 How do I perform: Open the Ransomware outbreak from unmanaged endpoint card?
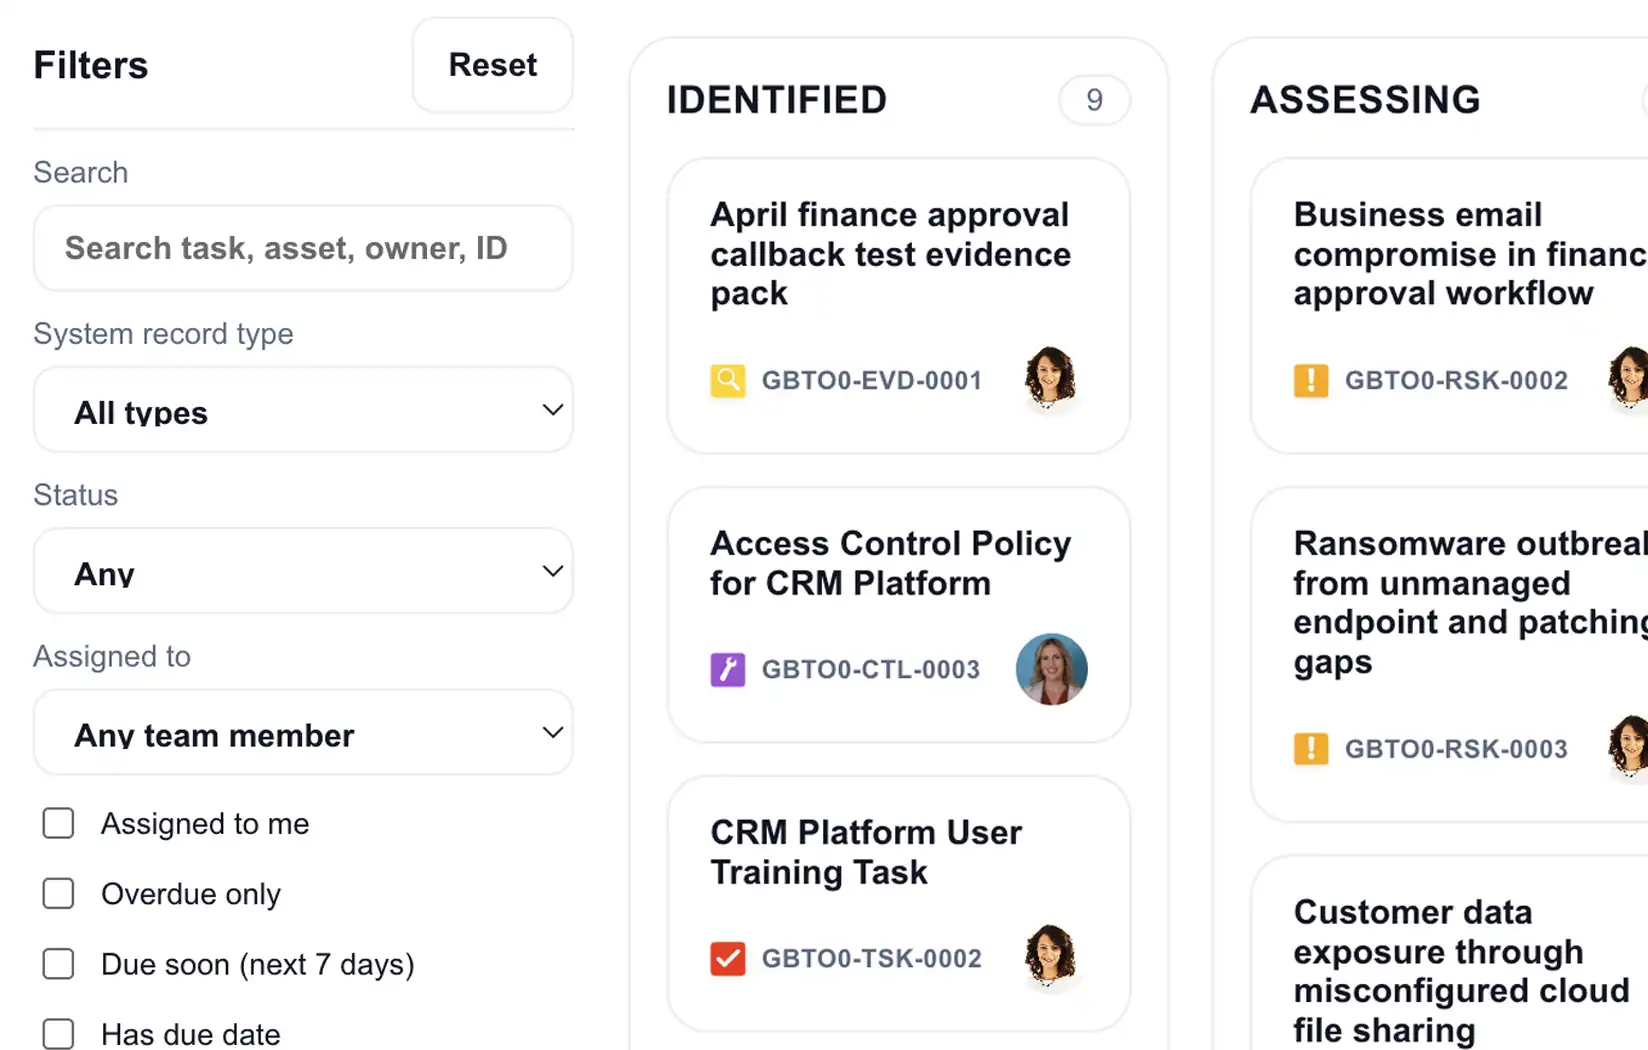[1449, 655]
